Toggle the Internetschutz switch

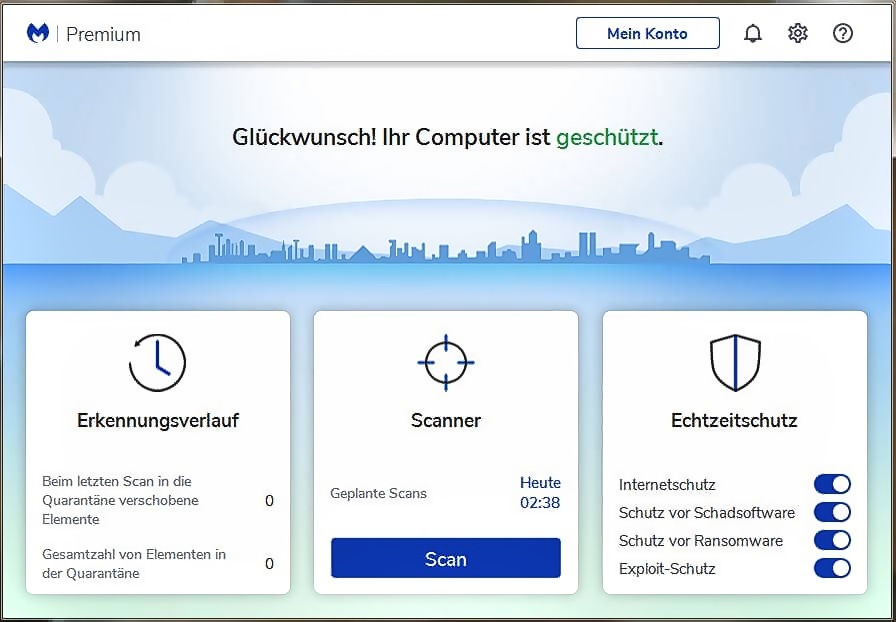(x=832, y=485)
